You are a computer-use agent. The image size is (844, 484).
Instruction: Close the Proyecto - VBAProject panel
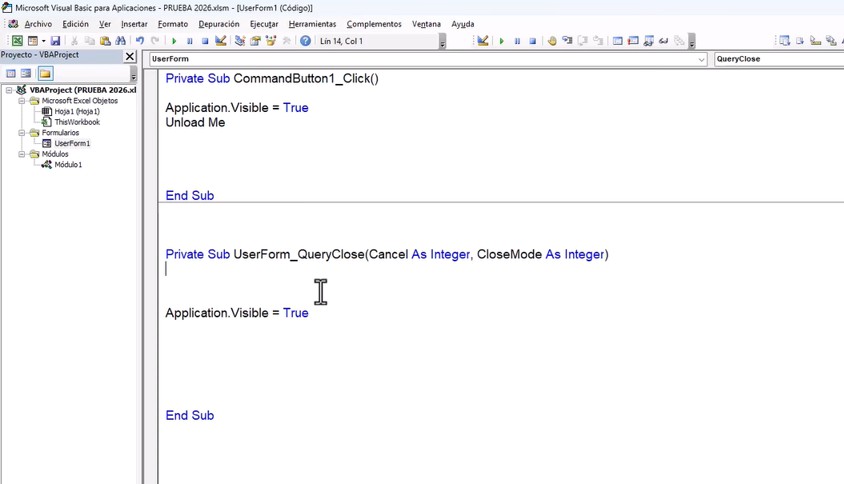pyautogui.click(x=130, y=56)
